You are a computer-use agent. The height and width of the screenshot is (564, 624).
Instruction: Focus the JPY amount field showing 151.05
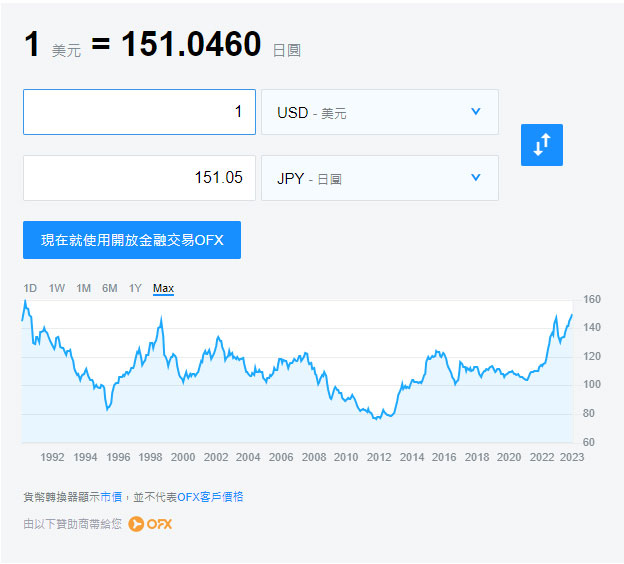click(139, 178)
